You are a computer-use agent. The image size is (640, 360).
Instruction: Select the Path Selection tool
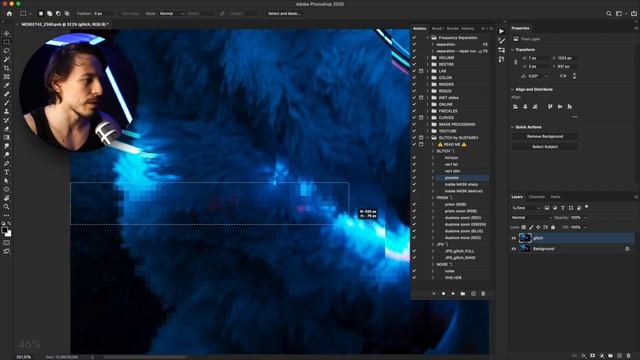coord(7,181)
